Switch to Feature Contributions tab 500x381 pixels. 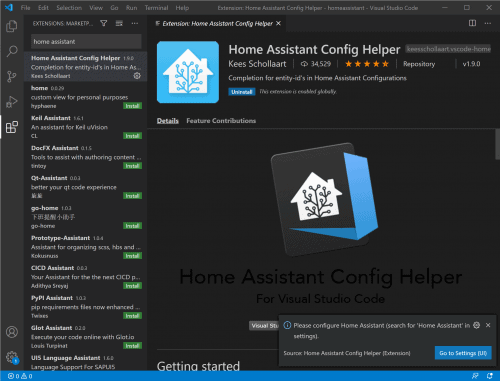[221, 121]
